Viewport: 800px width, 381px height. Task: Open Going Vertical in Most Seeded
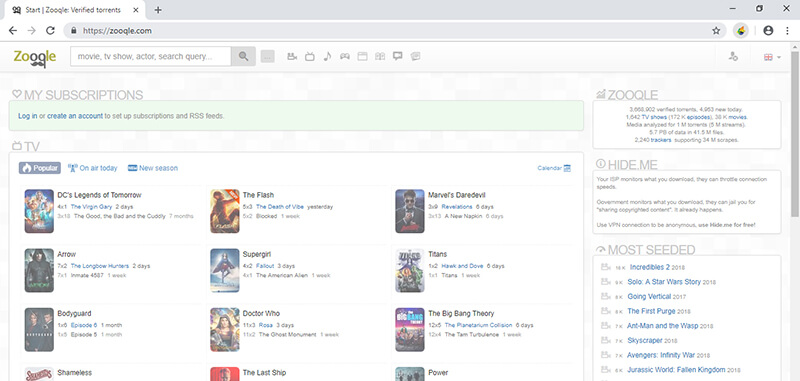click(x=648, y=296)
